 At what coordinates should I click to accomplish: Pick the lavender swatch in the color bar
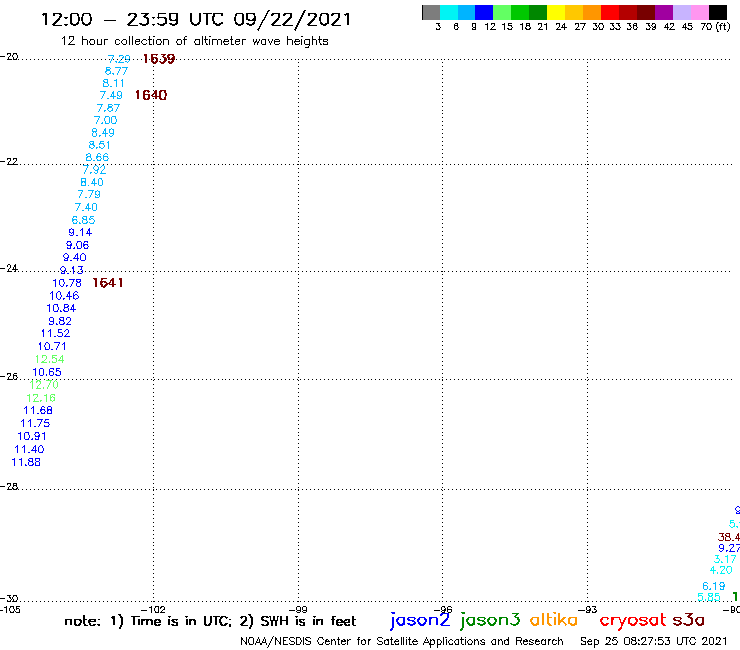(x=682, y=12)
